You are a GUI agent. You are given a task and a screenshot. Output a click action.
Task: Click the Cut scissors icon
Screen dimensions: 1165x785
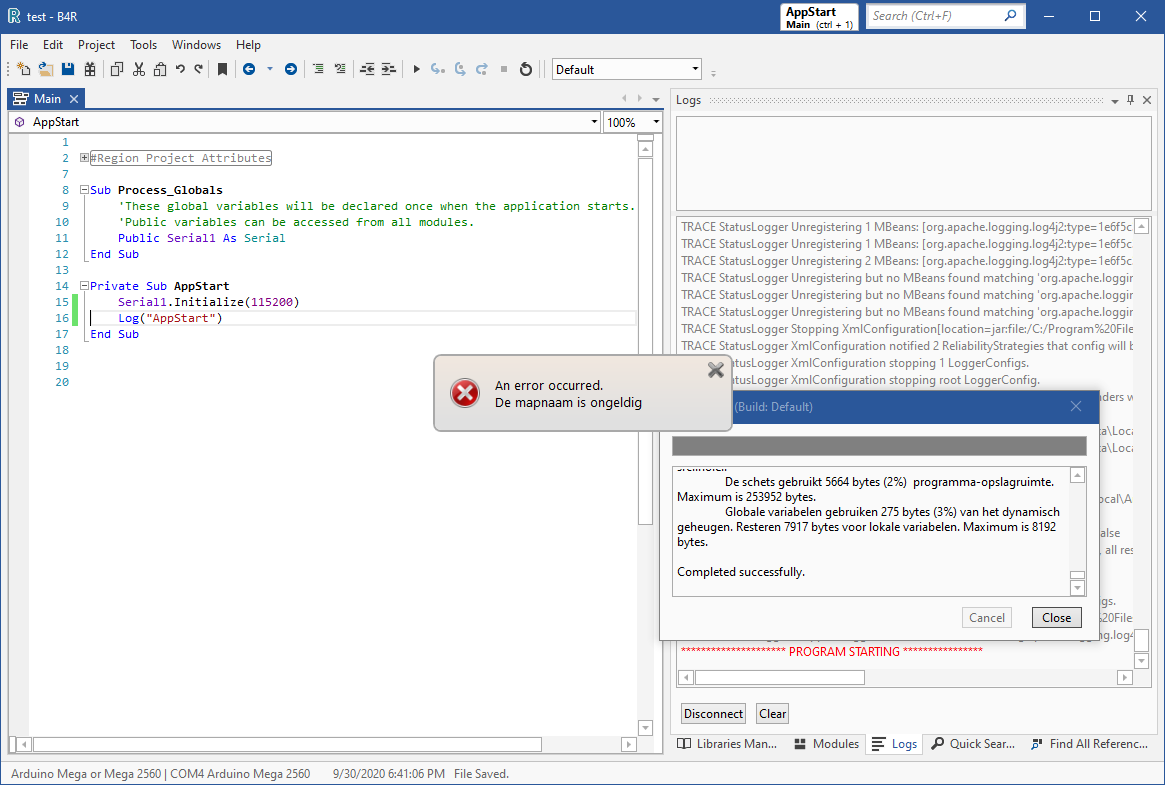(139, 69)
